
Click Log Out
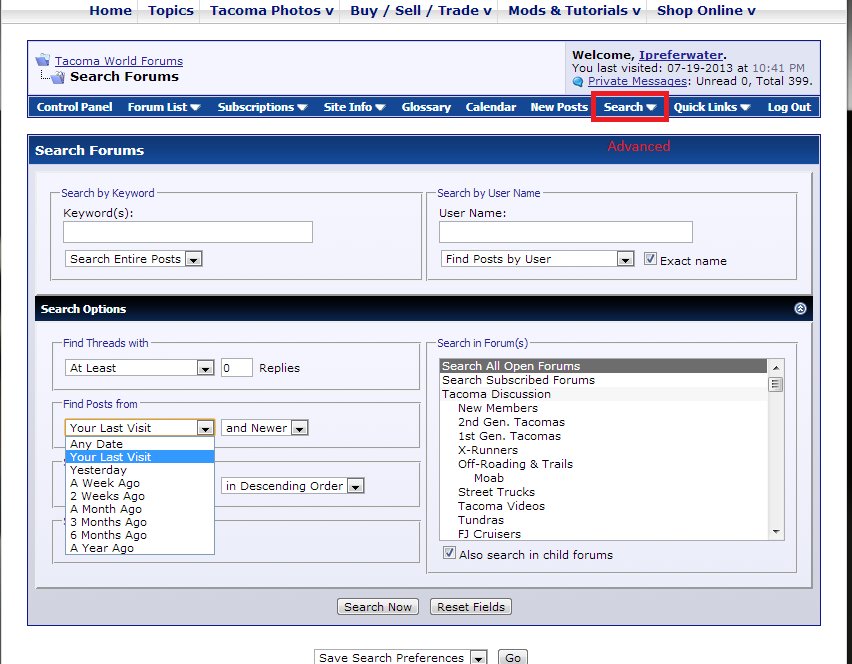coord(789,107)
